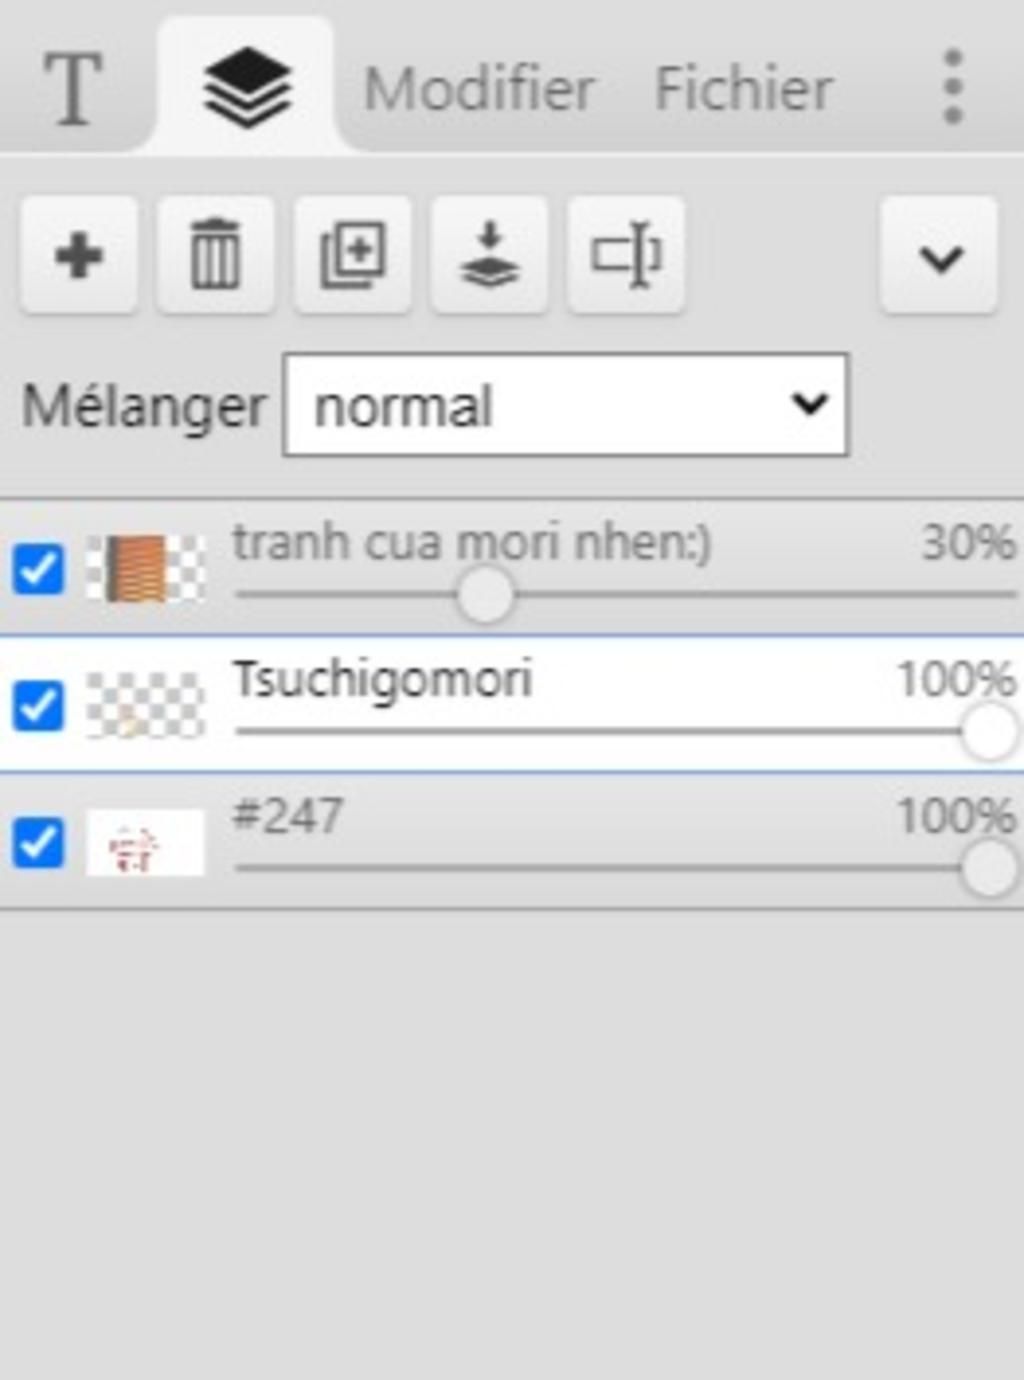Switch to the Text tool tab
Screen dimensions: 1024x1380
(x=72, y=88)
